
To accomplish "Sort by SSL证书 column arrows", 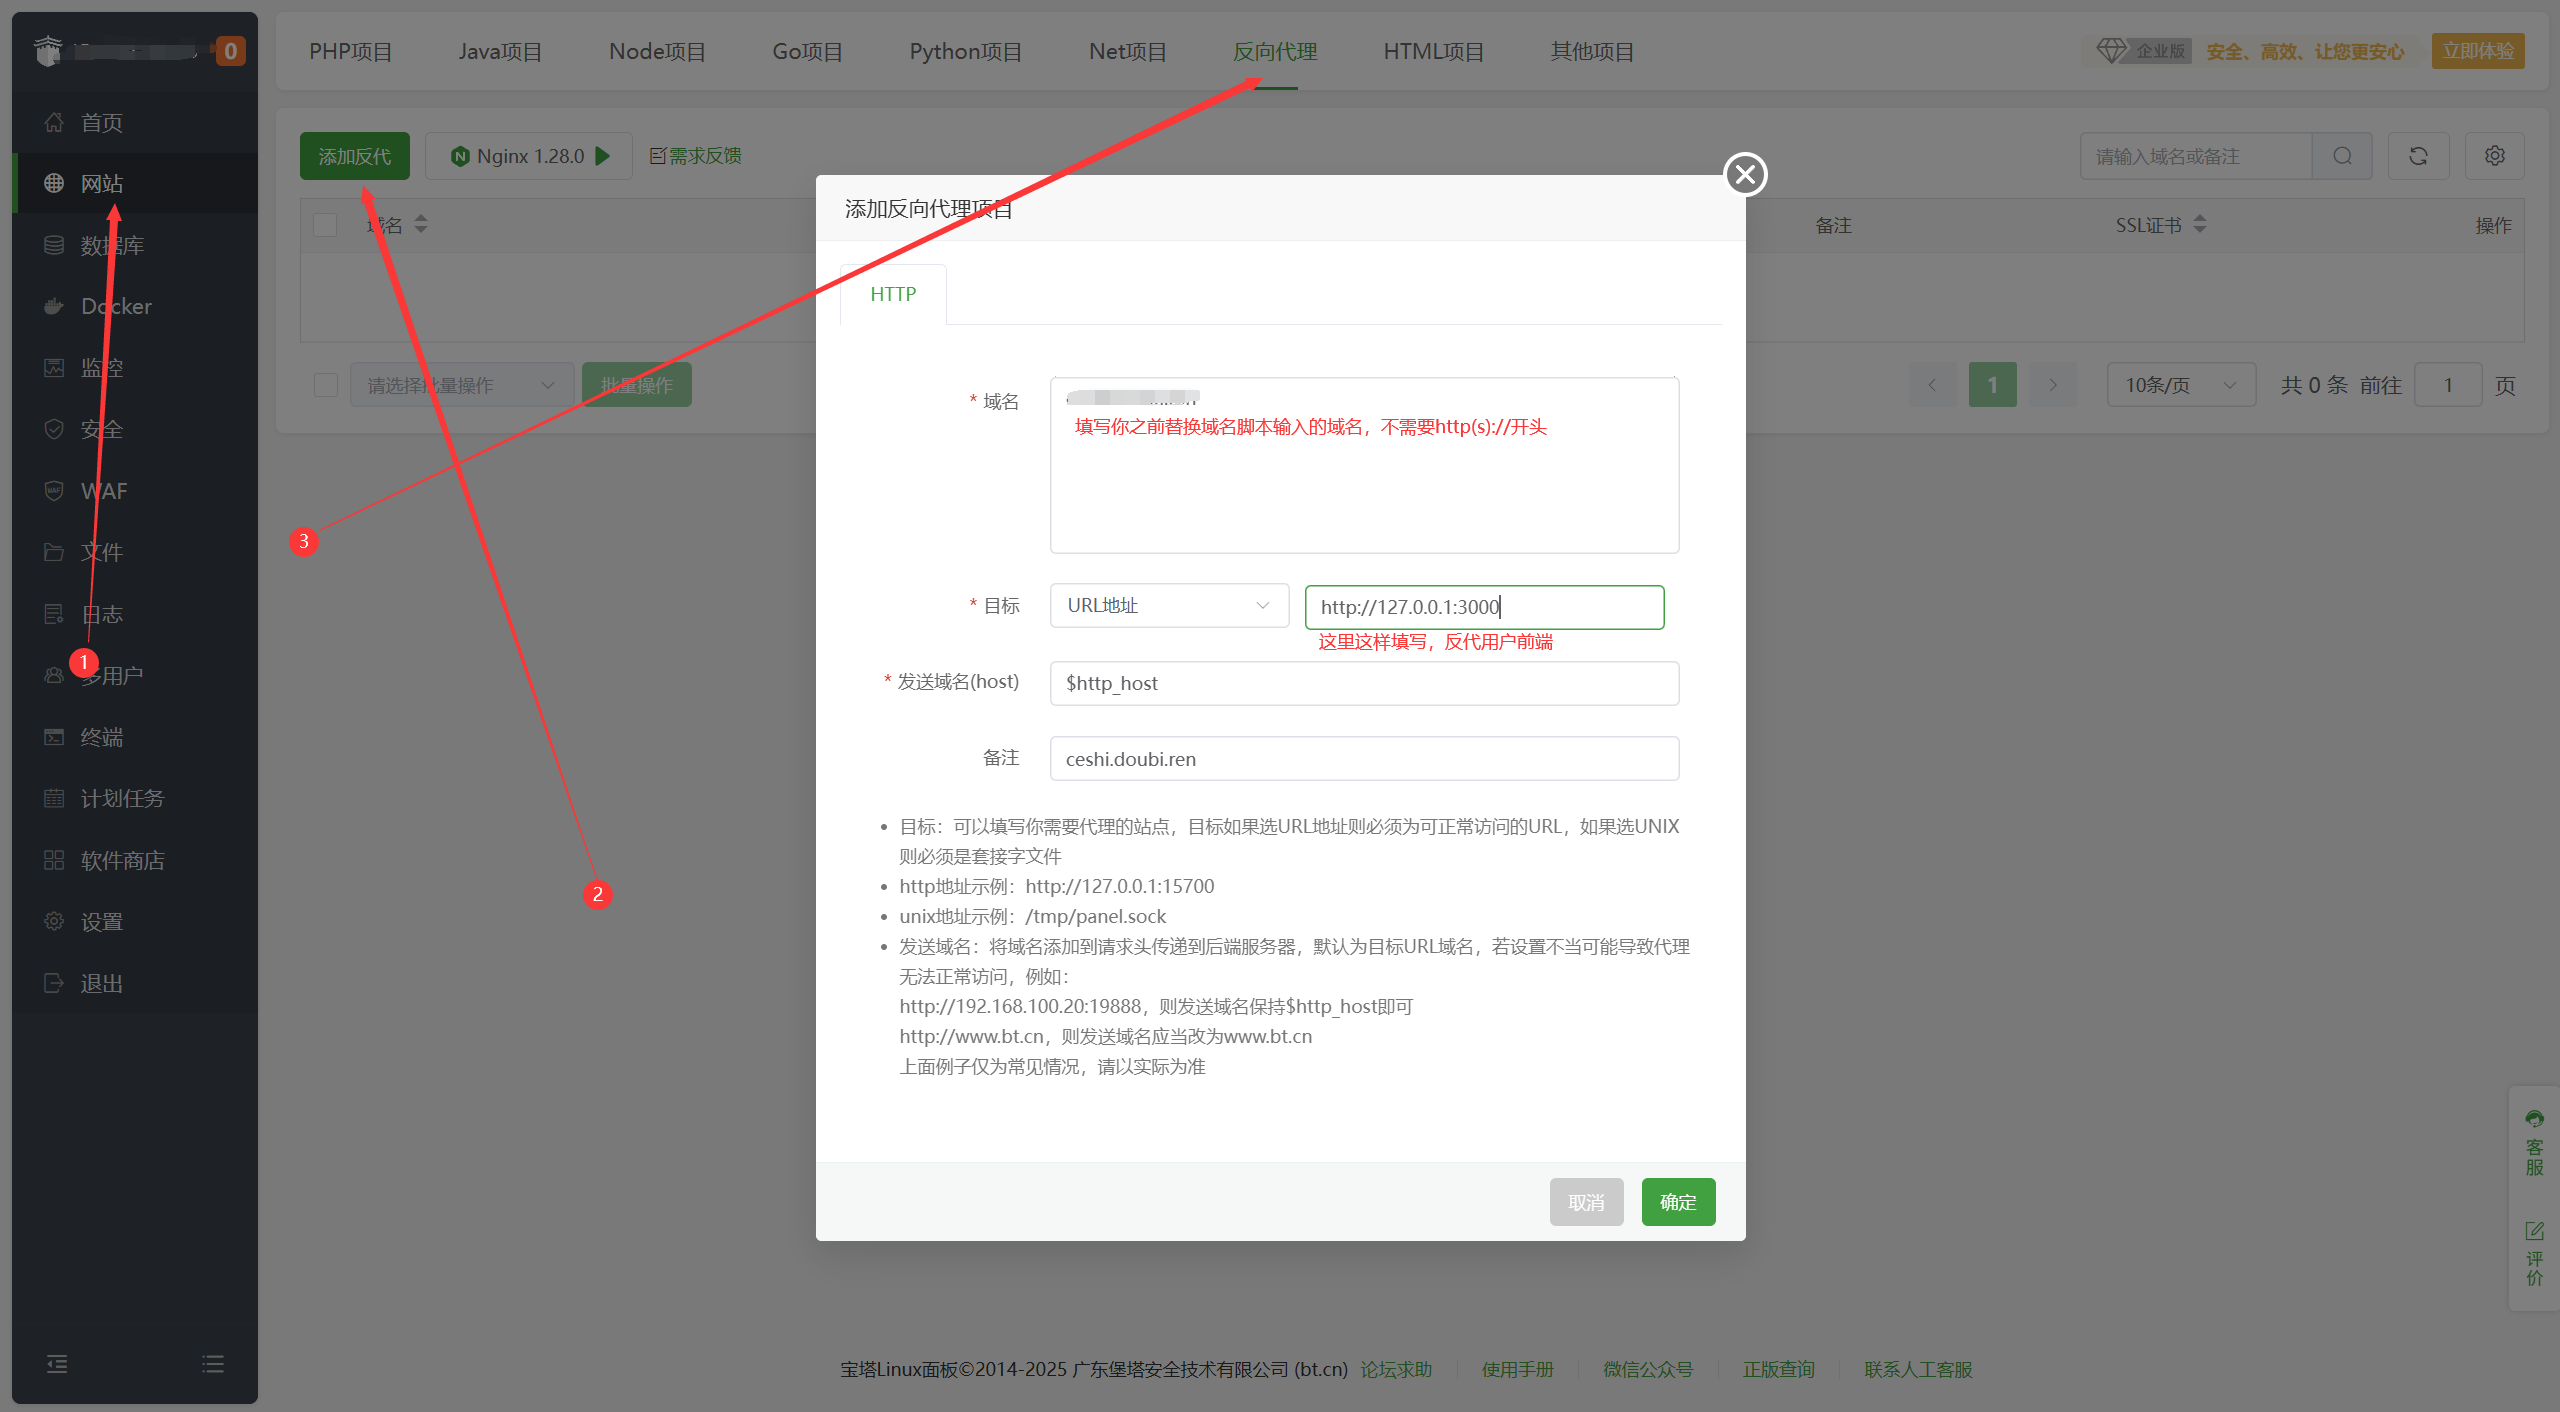I will click(x=2200, y=224).
